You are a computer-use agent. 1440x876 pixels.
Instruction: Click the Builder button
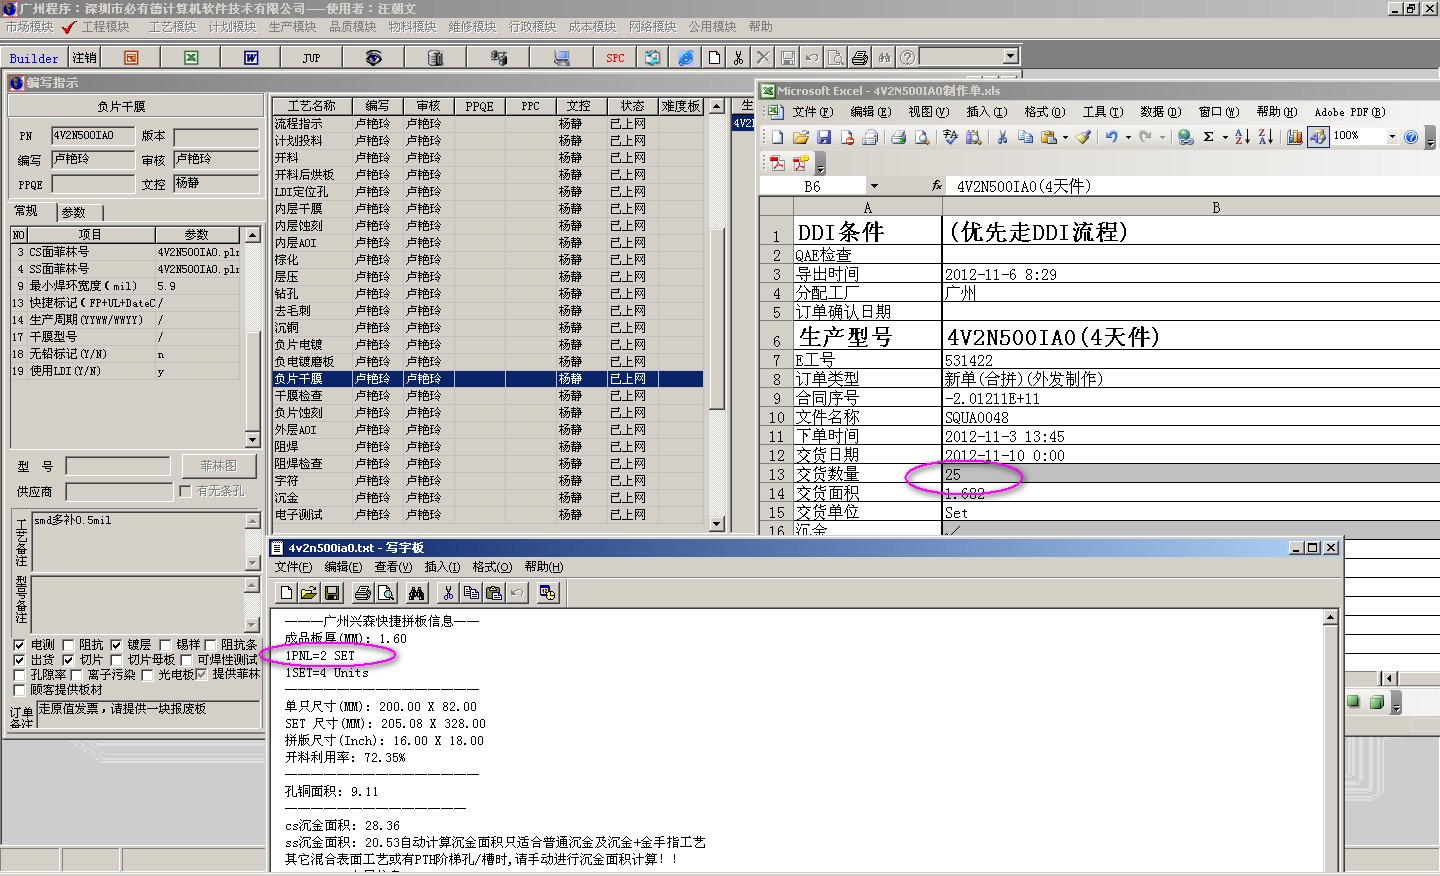coord(34,58)
